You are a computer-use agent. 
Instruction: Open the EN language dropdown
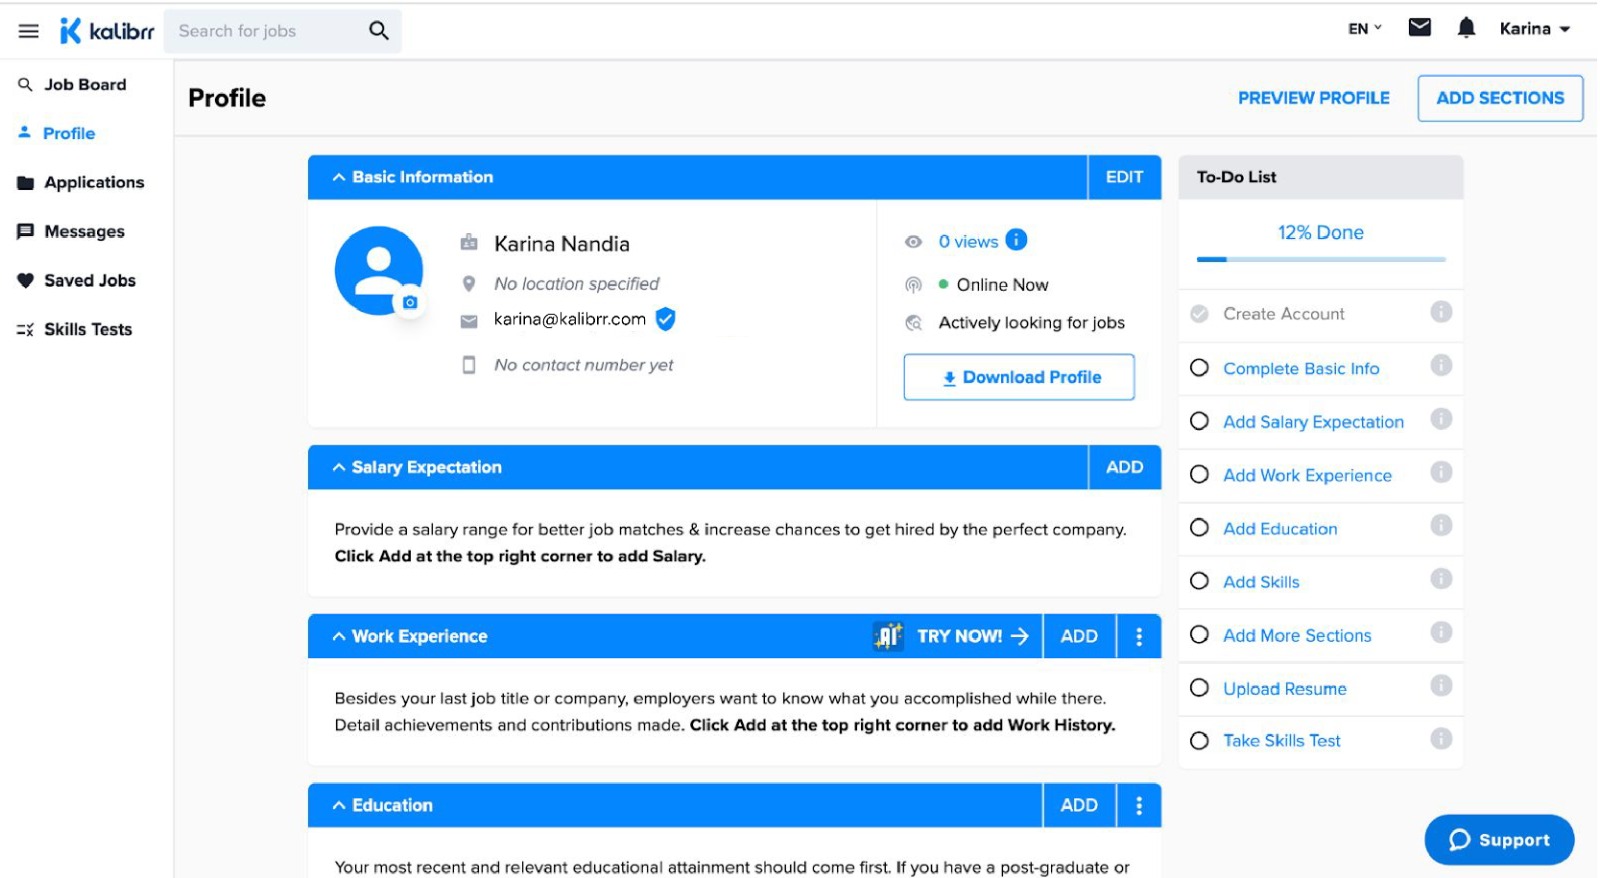pyautogui.click(x=1364, y=29)
